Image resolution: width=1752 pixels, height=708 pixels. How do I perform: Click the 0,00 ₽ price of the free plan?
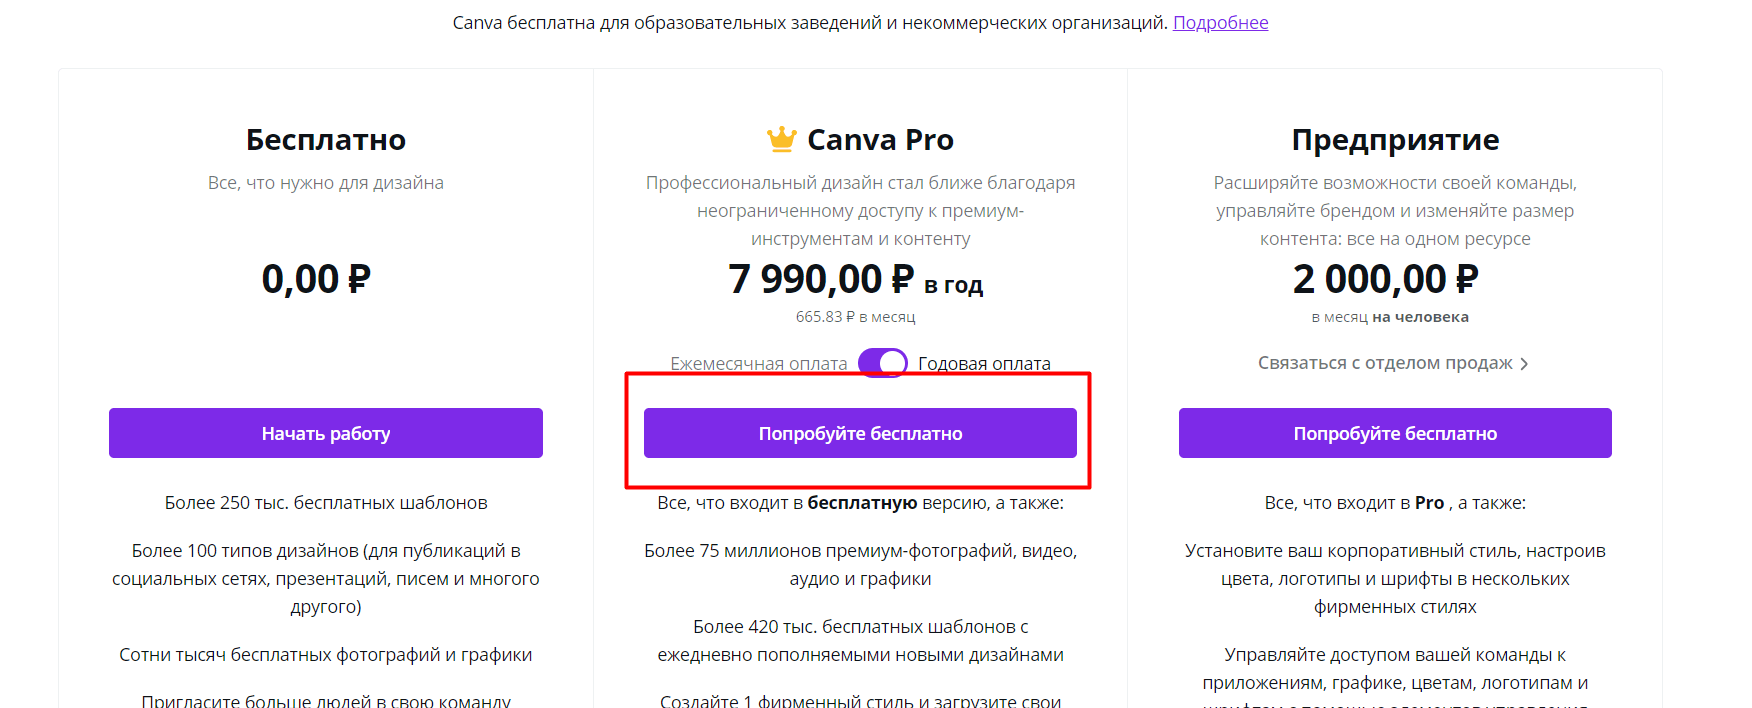pos(316,279)
